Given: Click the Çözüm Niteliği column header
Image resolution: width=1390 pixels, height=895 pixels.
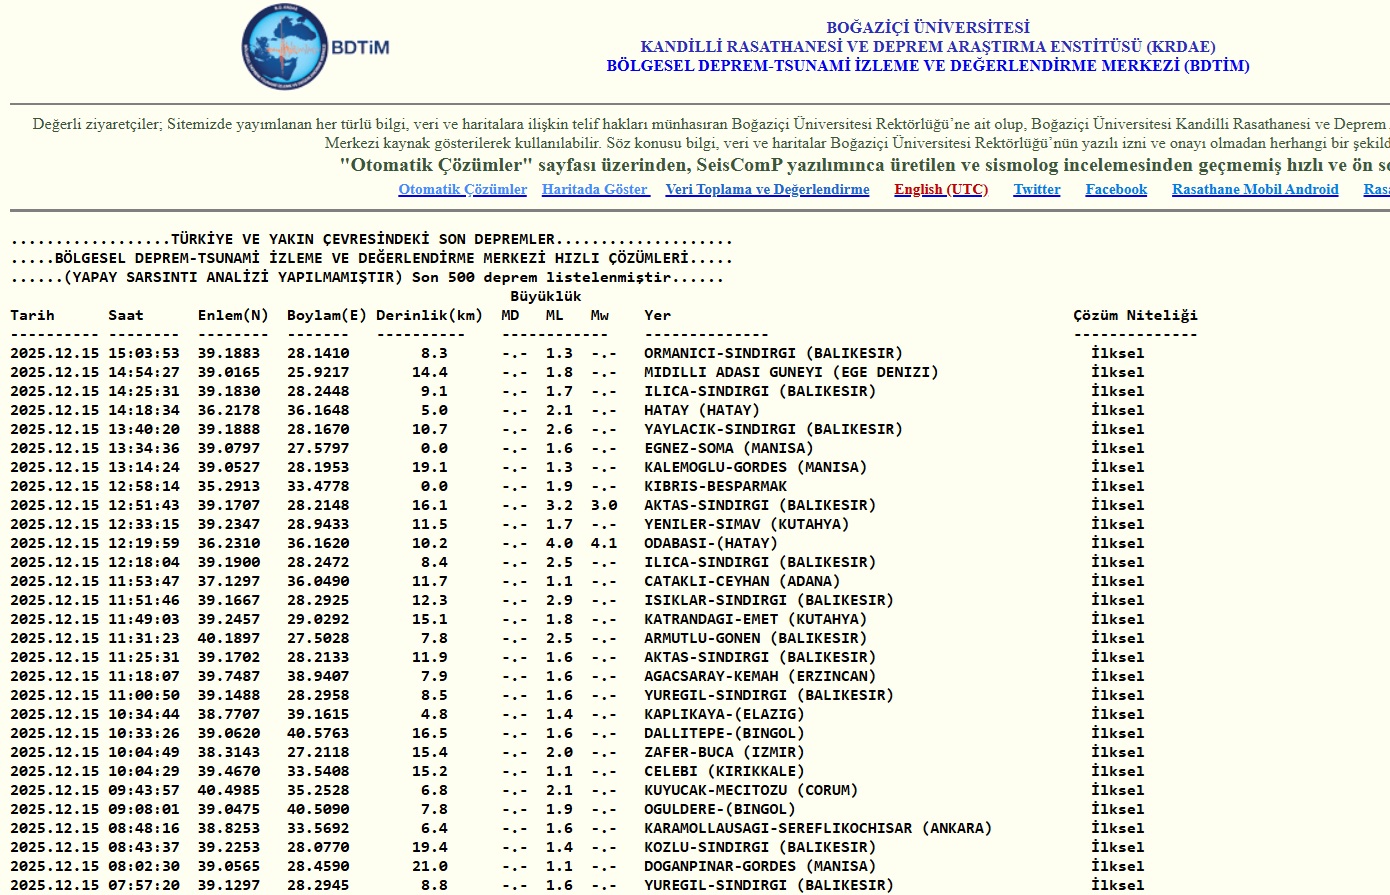Looking at the screenshot, I should click(x=1135, y=315).
